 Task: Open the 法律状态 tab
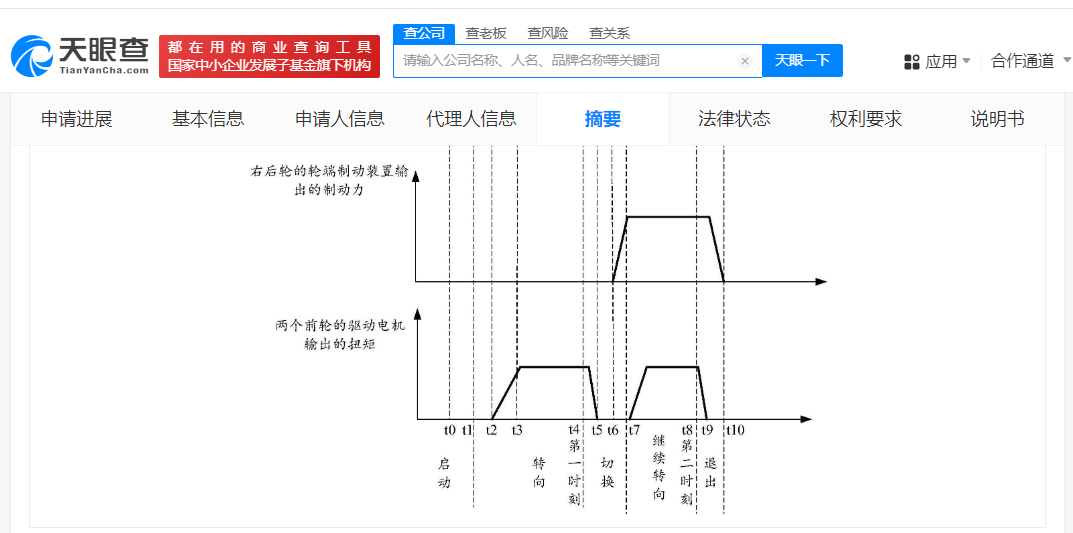click(734, 119)
